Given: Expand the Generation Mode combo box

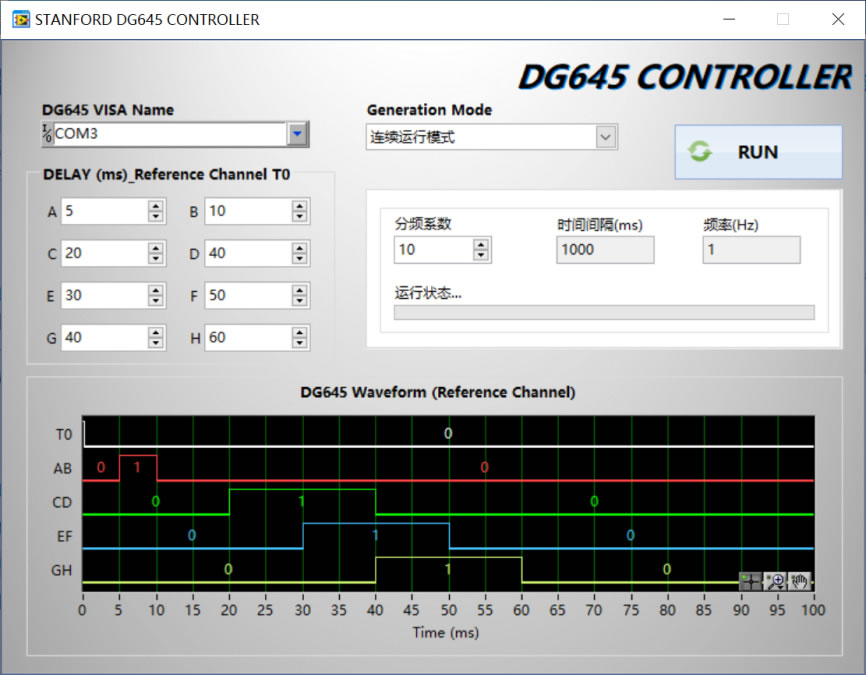Looking at the screenshot, I should point(605,137).
